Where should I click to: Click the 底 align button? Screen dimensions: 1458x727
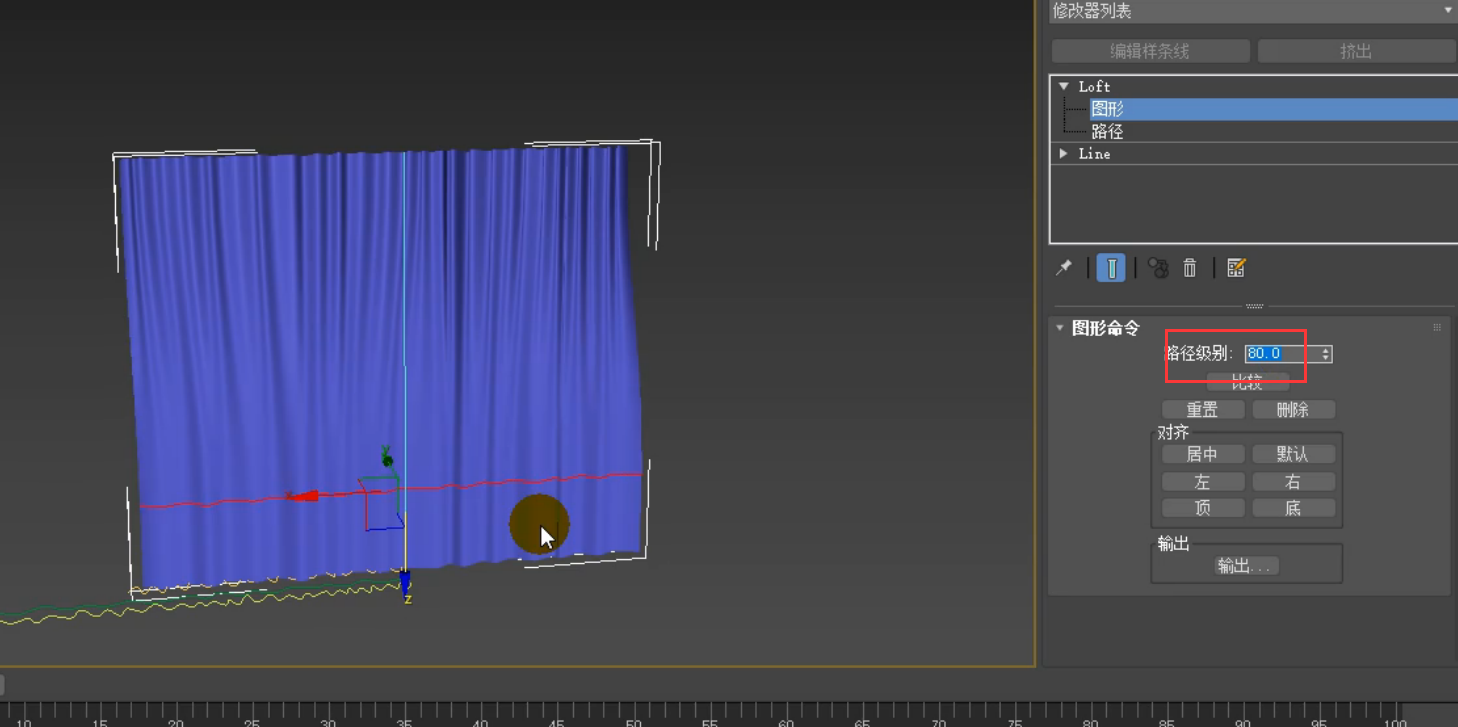1293,508
